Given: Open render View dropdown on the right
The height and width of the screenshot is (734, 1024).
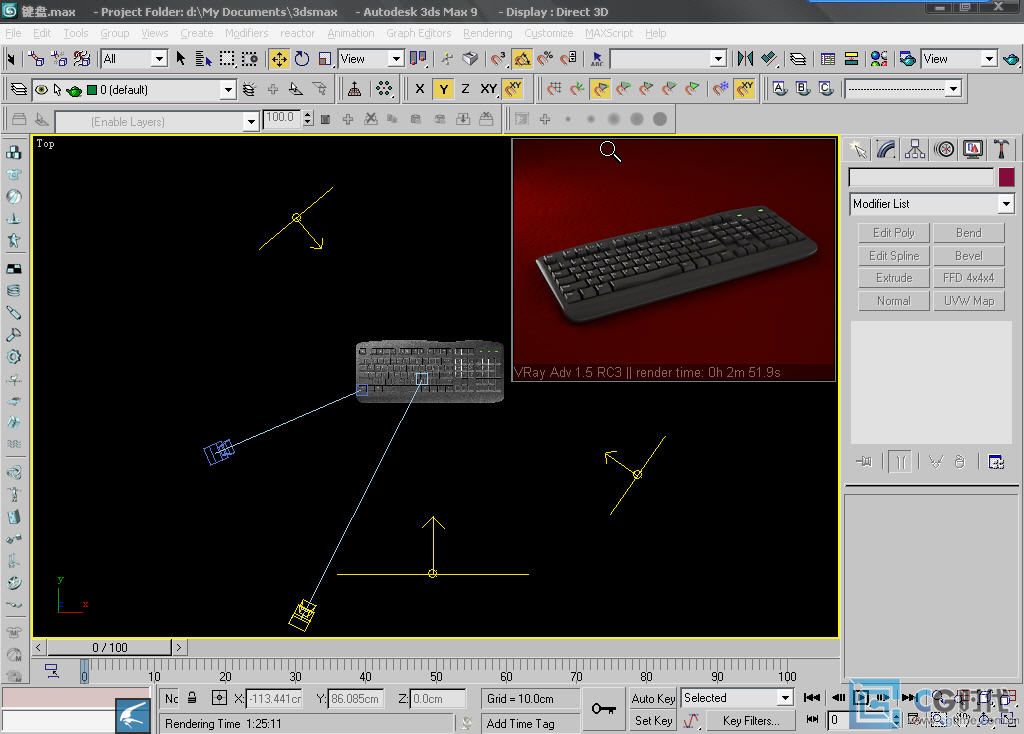Looking at the screenshot, I should pyautogui.click(x=959, y=59).
